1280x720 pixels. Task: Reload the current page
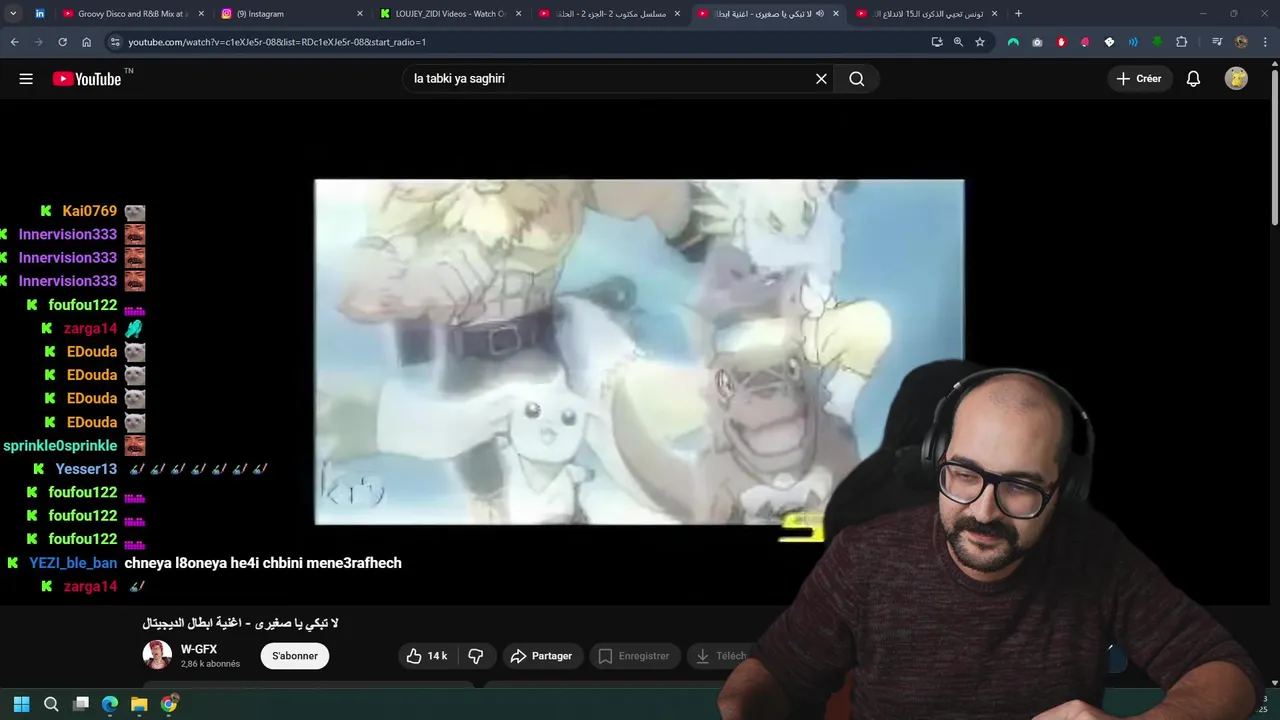click(x=62, y=42)
